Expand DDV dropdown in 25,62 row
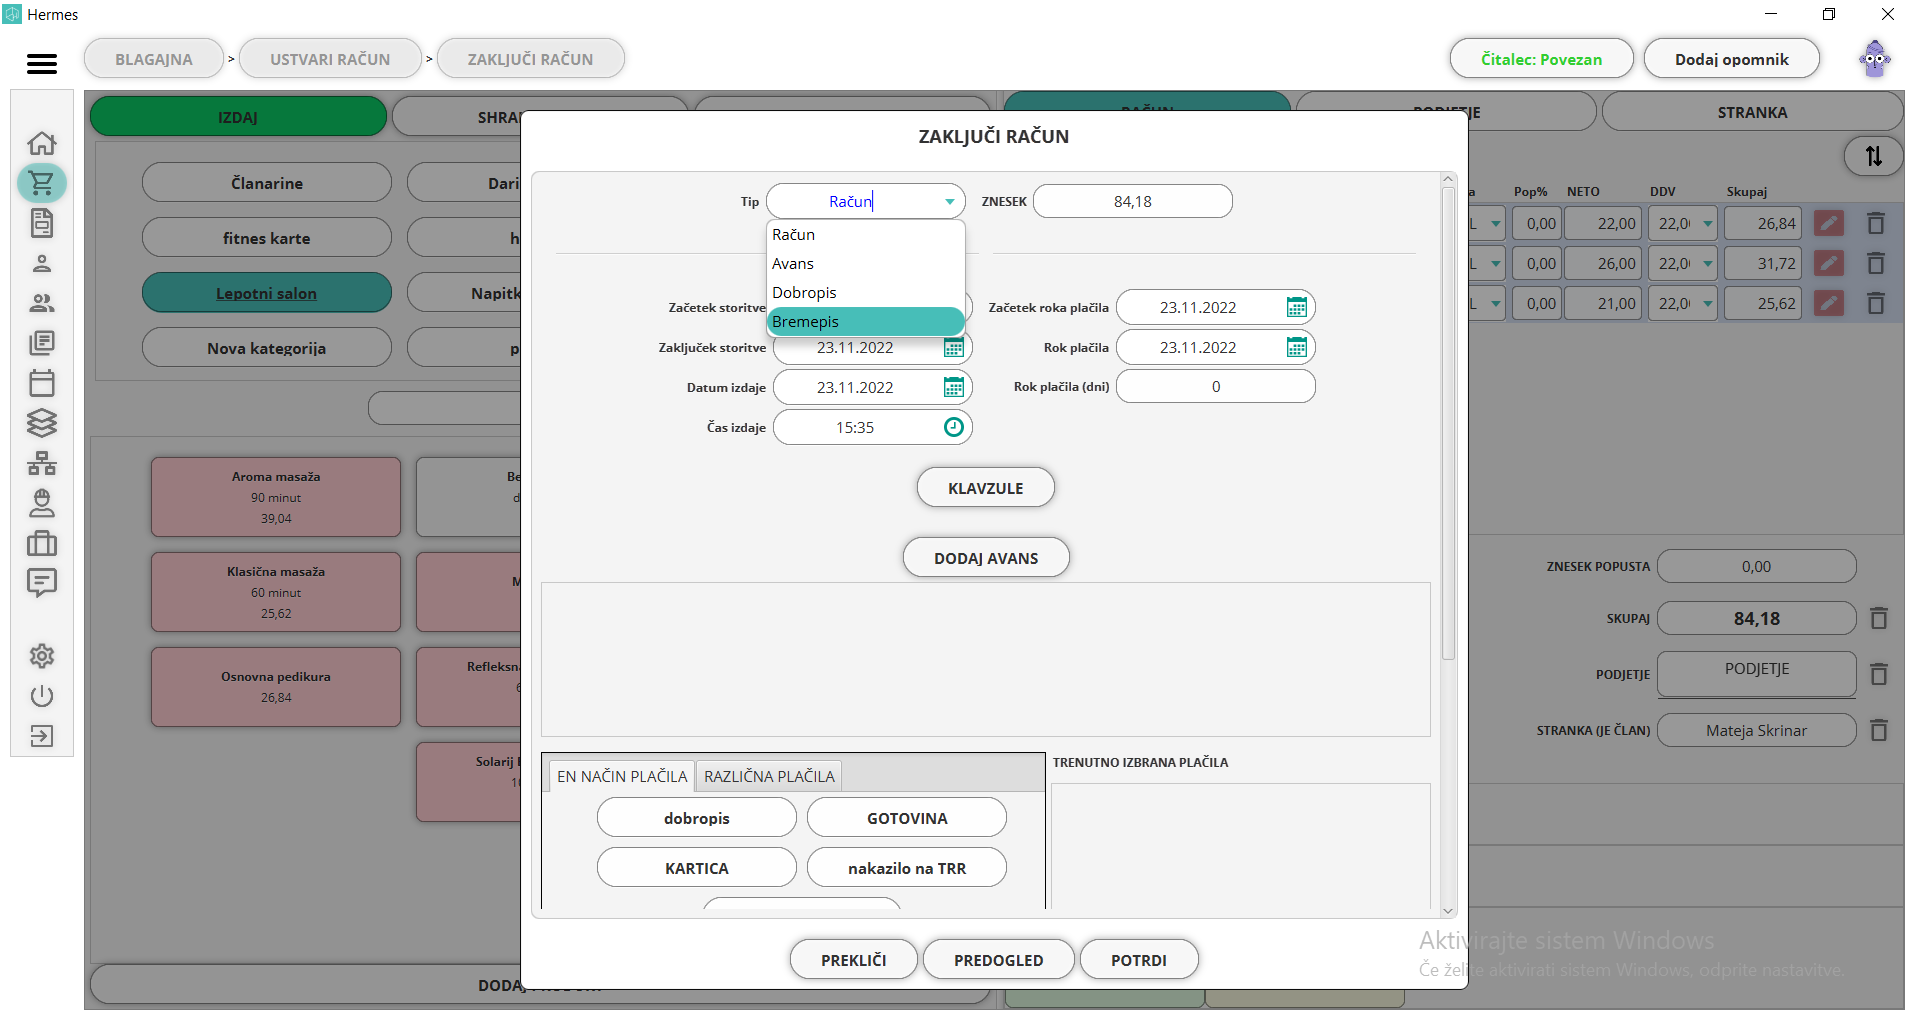The width and height of the screenshot is (1912, 1027). tap(1708, 304)
